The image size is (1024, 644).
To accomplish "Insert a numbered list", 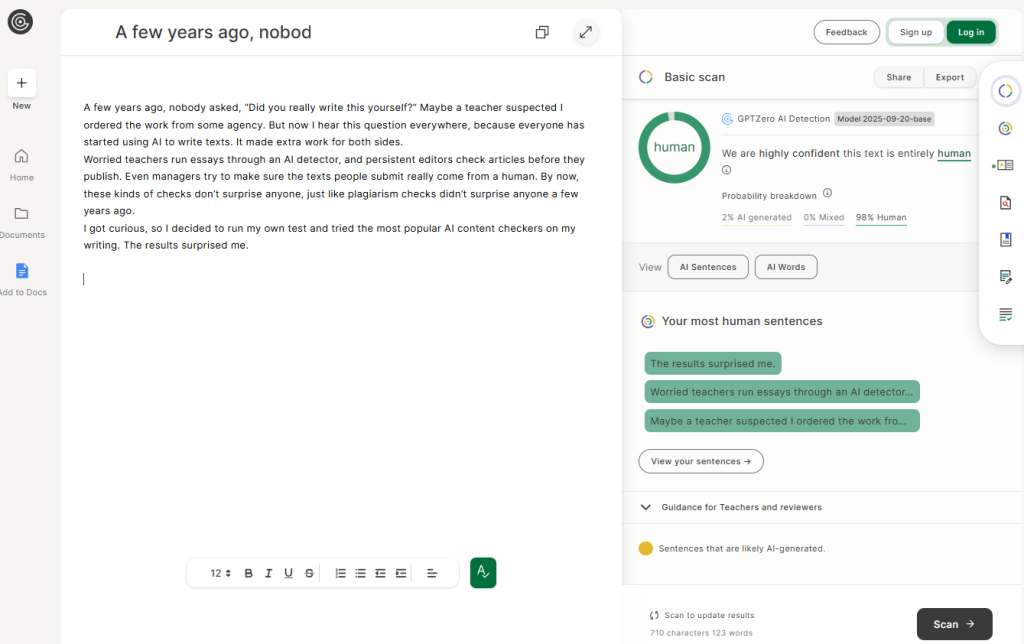I will [x=340, y=573].
